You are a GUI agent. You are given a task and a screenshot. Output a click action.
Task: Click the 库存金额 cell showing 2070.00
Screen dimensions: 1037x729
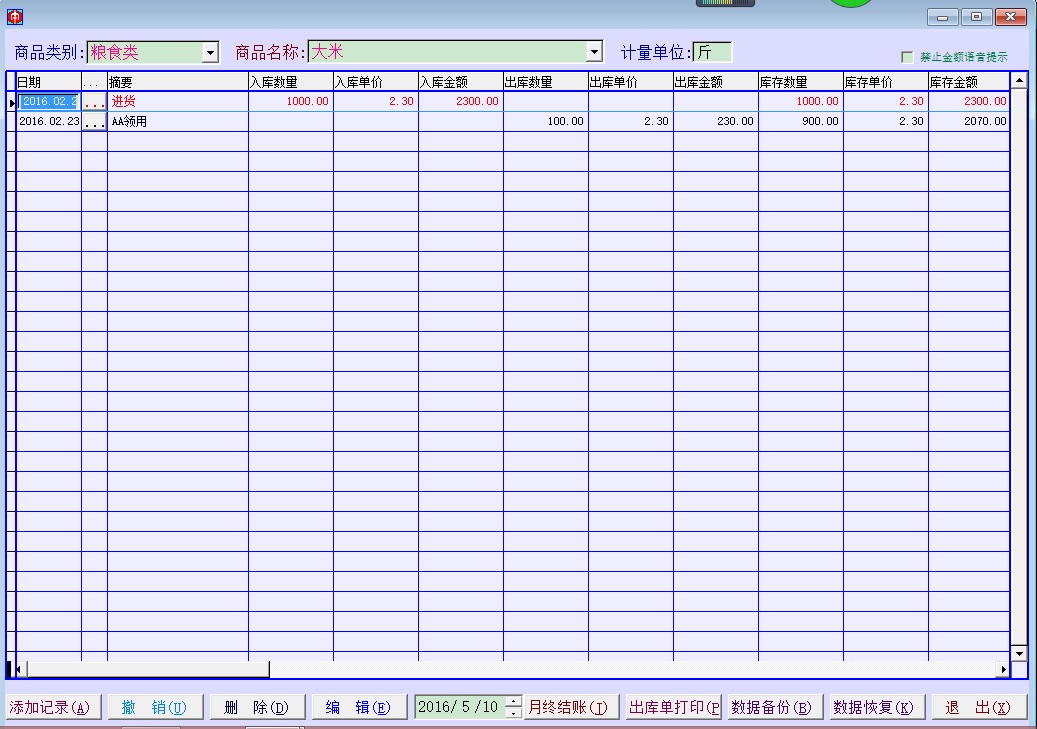[x=969, y=122]
